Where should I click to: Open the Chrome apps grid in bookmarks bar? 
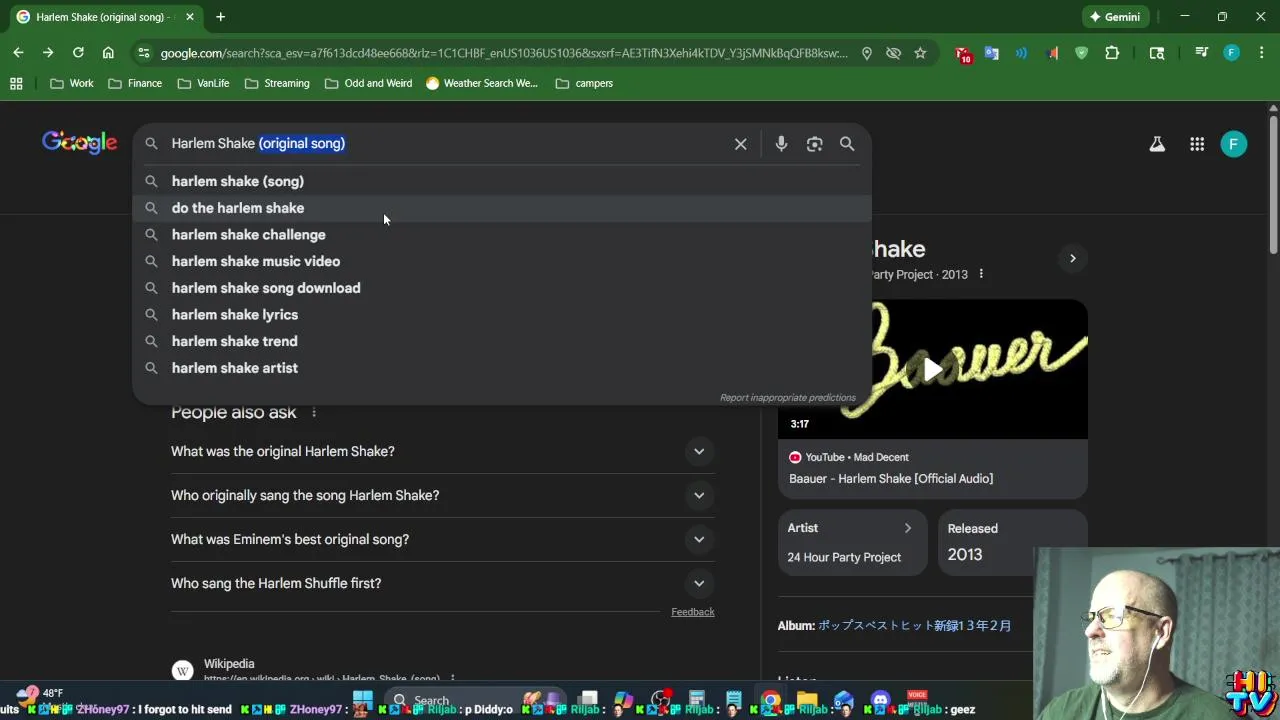[16, 83]
